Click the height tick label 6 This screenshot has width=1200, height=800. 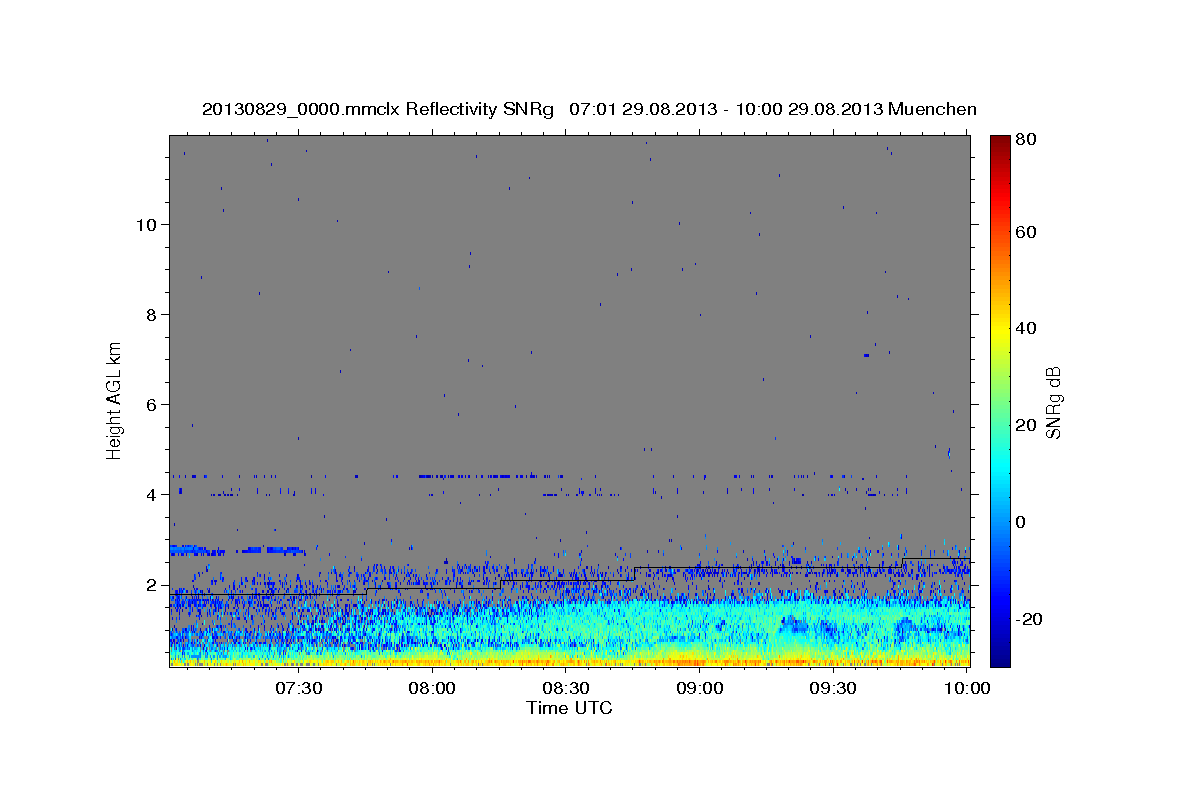click(x=150, y=404)
